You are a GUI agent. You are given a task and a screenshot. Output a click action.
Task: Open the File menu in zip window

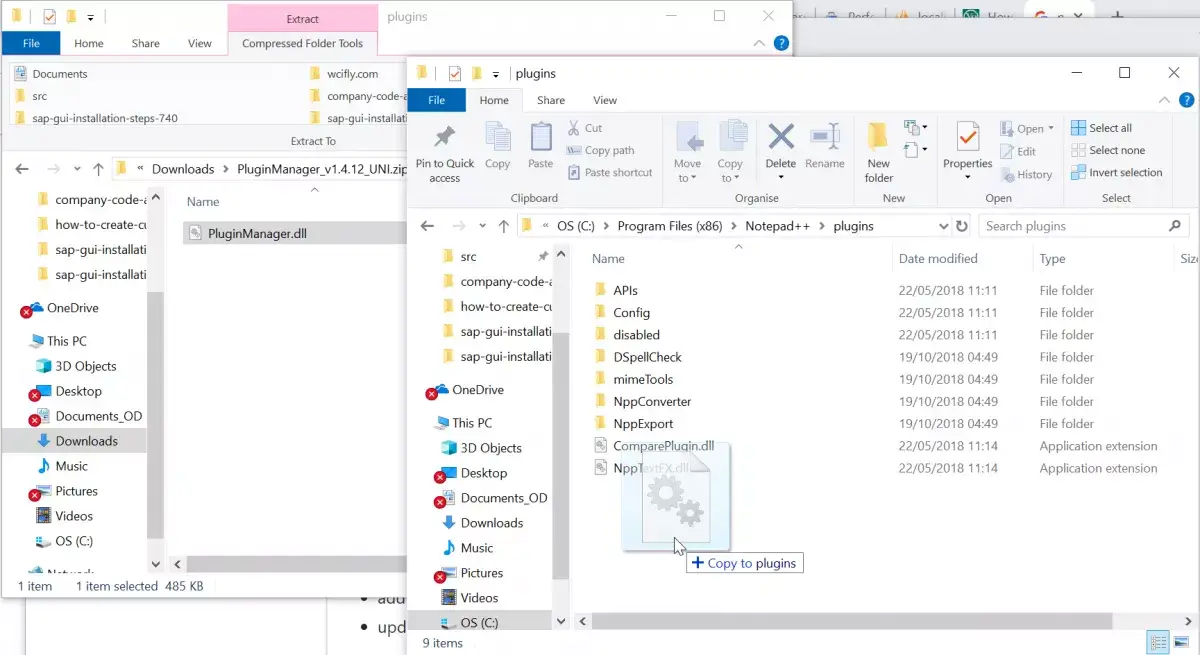pos(31,43)
